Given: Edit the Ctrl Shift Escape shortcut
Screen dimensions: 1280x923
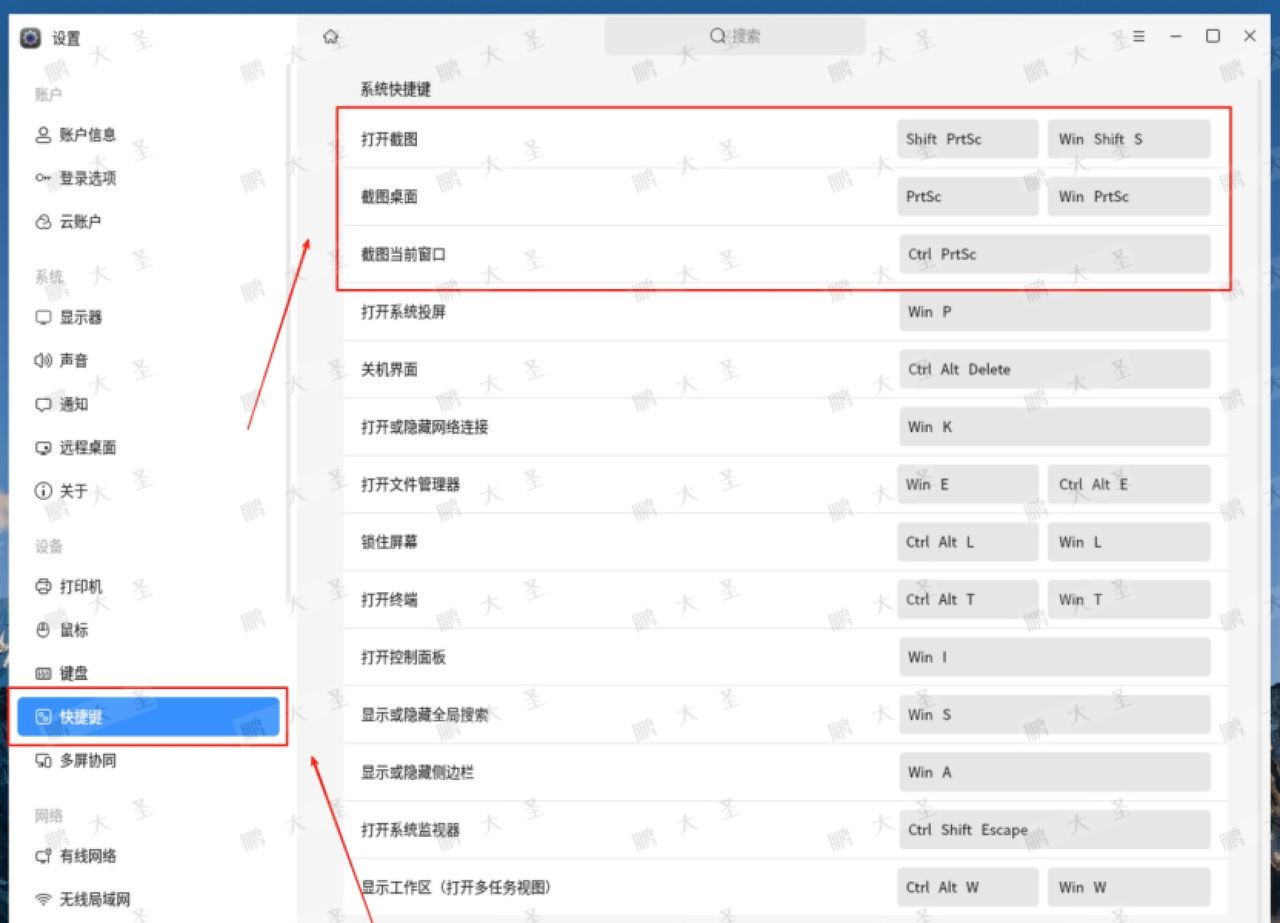Looking at the screenshot, I should click(1055, 830).
